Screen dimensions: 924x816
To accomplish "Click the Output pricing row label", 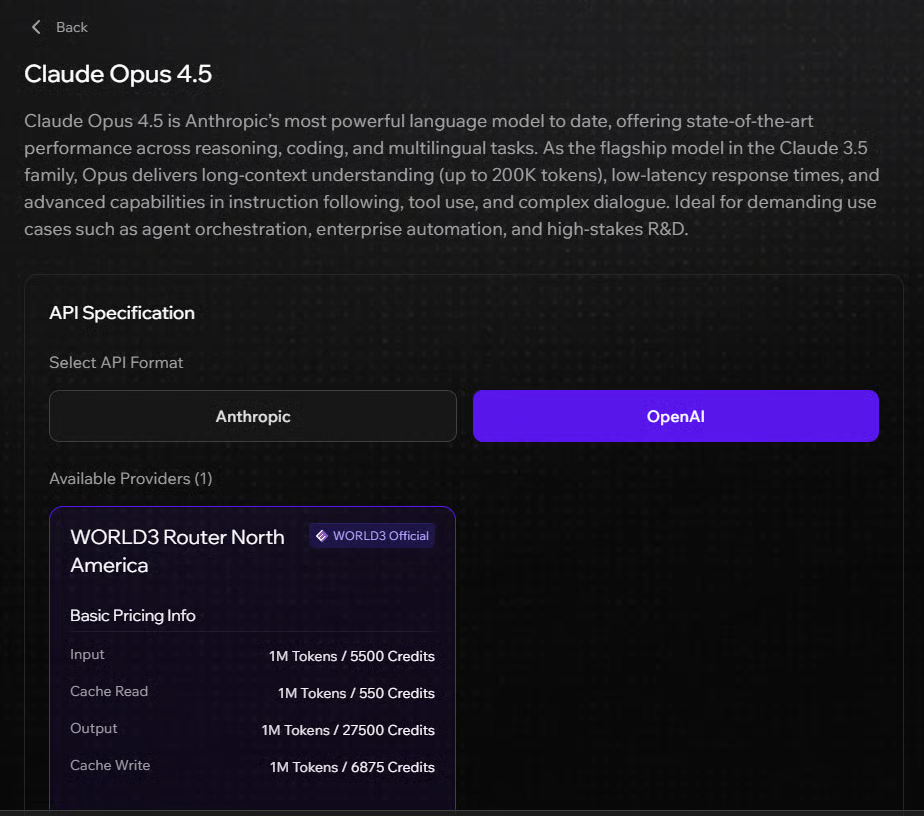I will coord(94,729).
